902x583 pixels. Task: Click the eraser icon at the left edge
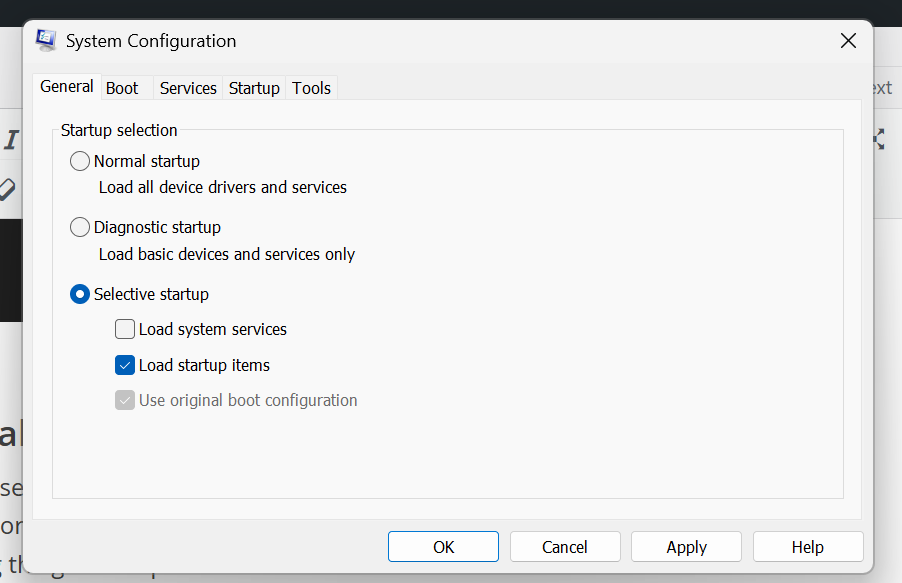point(7,188)
